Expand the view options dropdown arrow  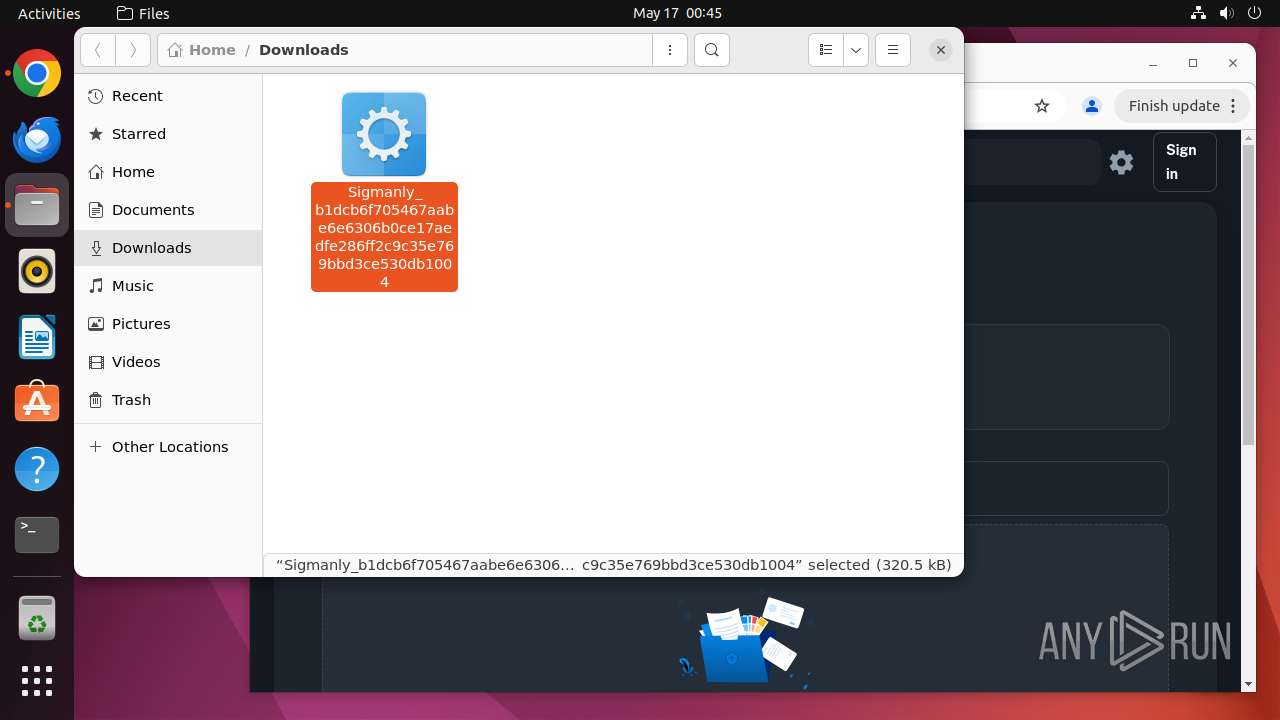856,50
